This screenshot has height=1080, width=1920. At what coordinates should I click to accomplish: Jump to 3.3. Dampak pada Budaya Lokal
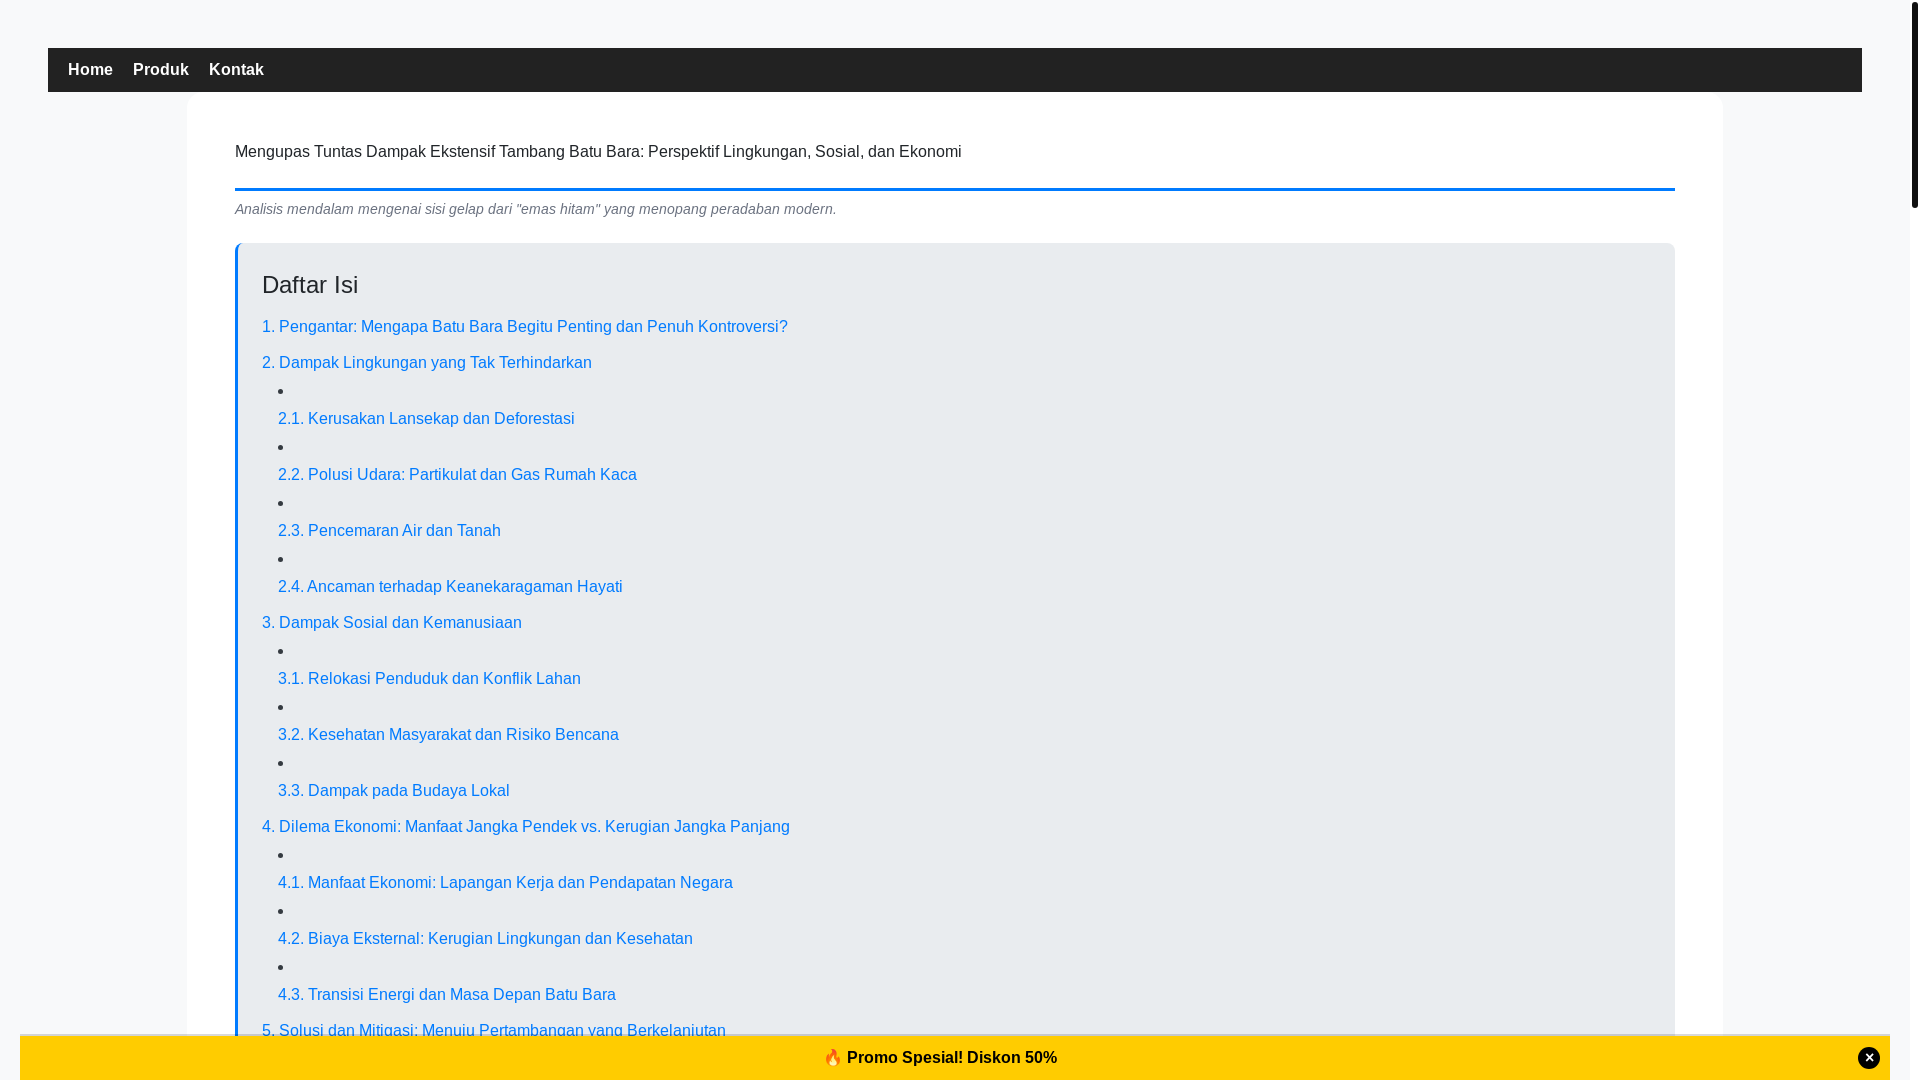(394, 791)
